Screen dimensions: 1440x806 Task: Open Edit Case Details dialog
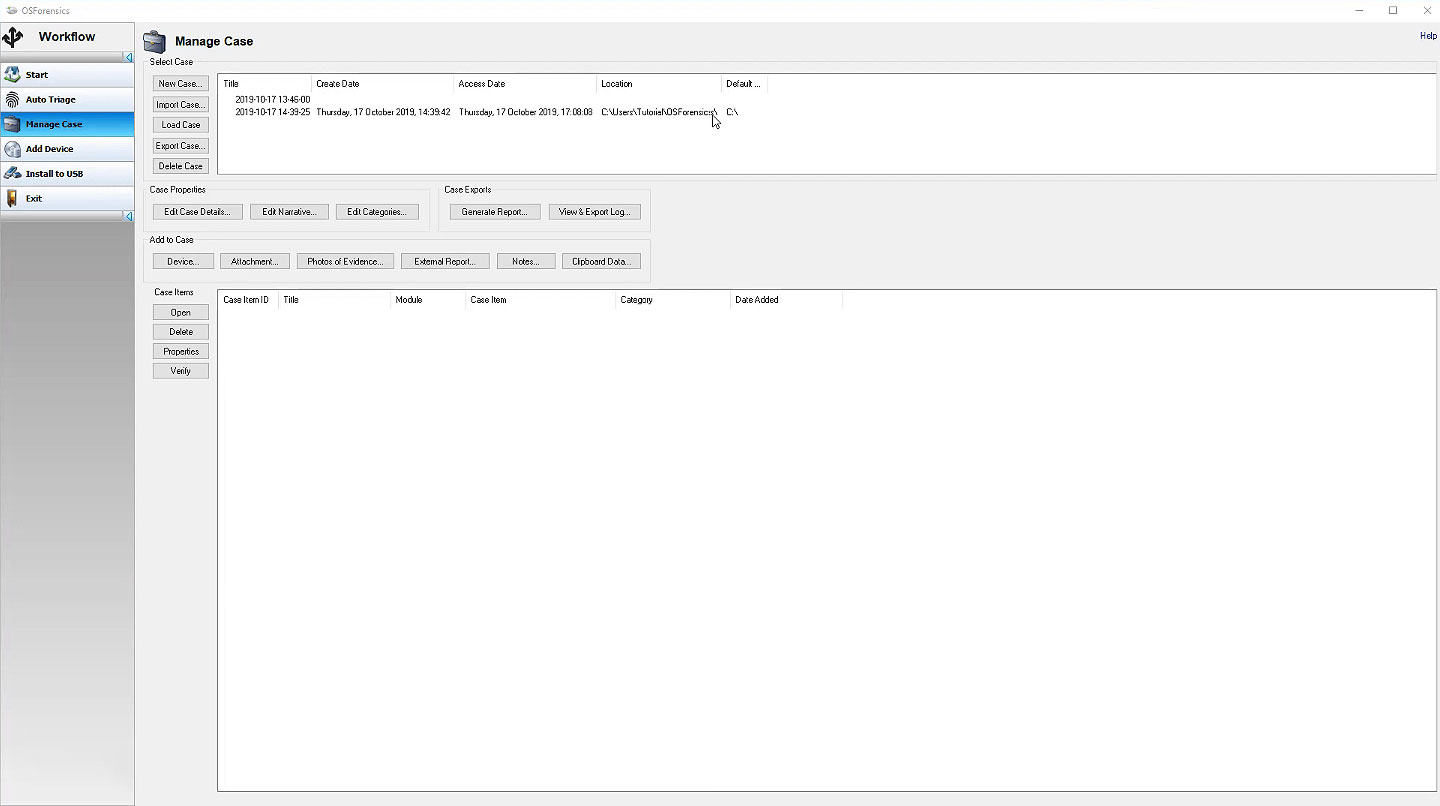tap(197, 212)
